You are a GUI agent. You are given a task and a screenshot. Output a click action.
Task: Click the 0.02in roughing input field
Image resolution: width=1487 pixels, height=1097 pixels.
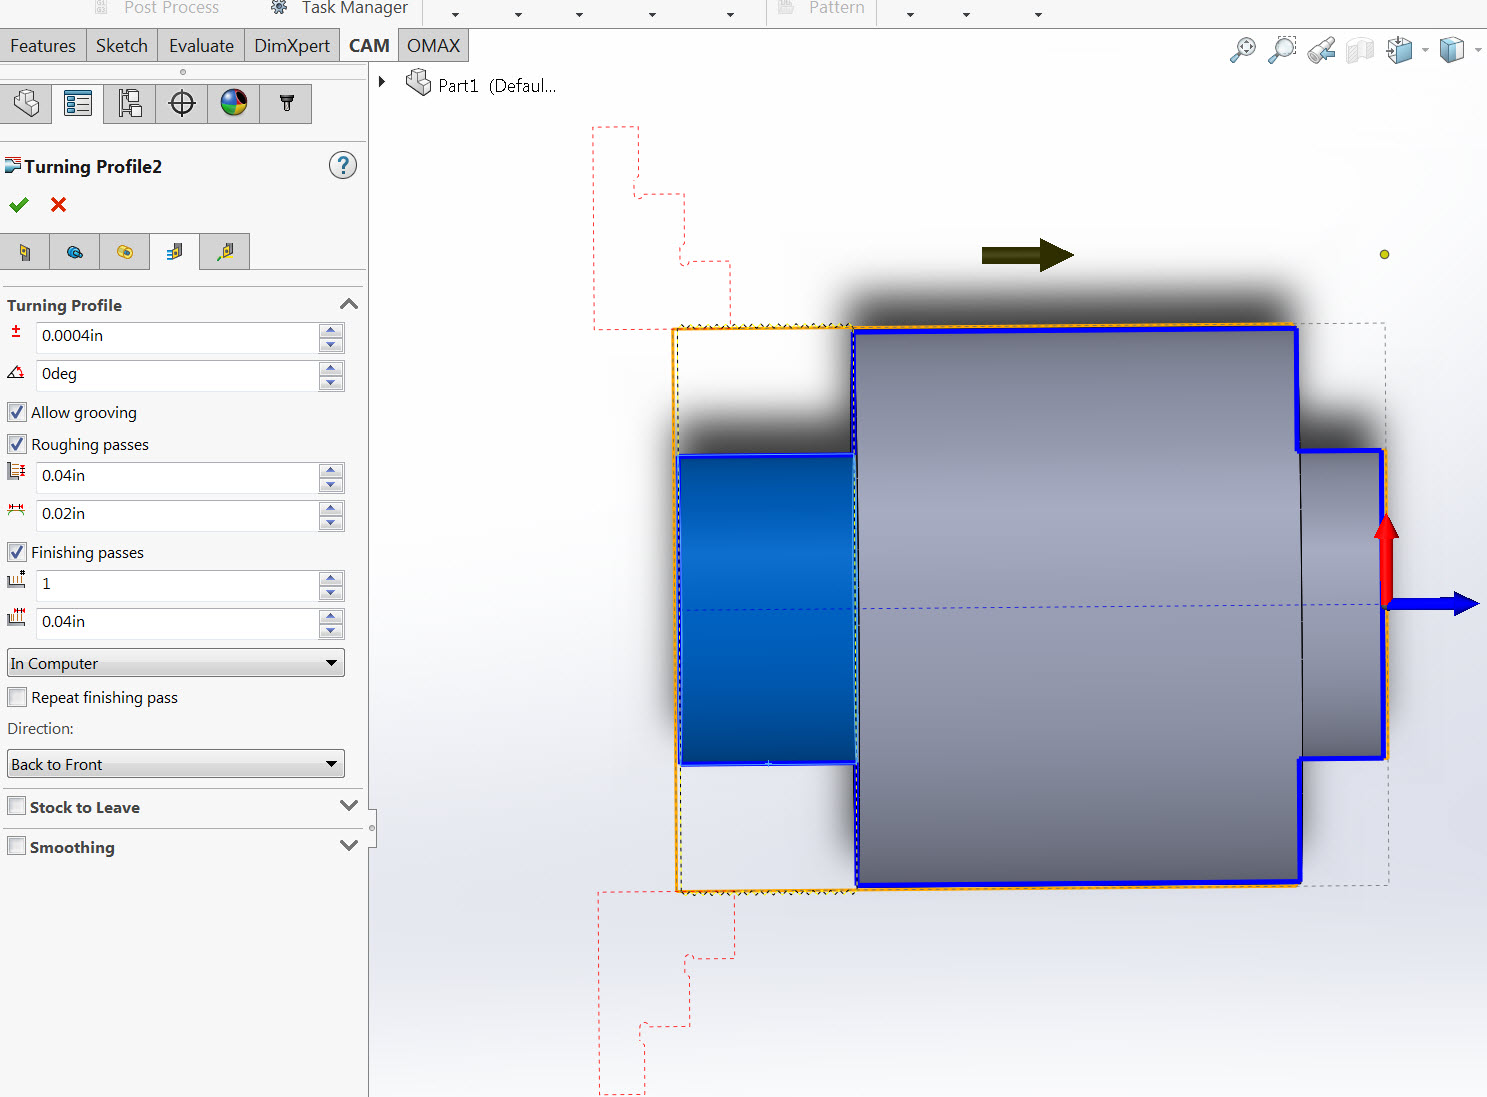point(177,515)
